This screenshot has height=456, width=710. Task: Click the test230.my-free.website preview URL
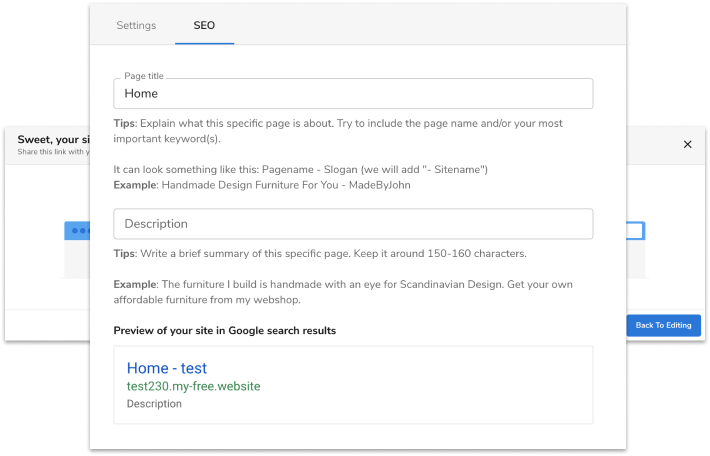tap(193, 386)
